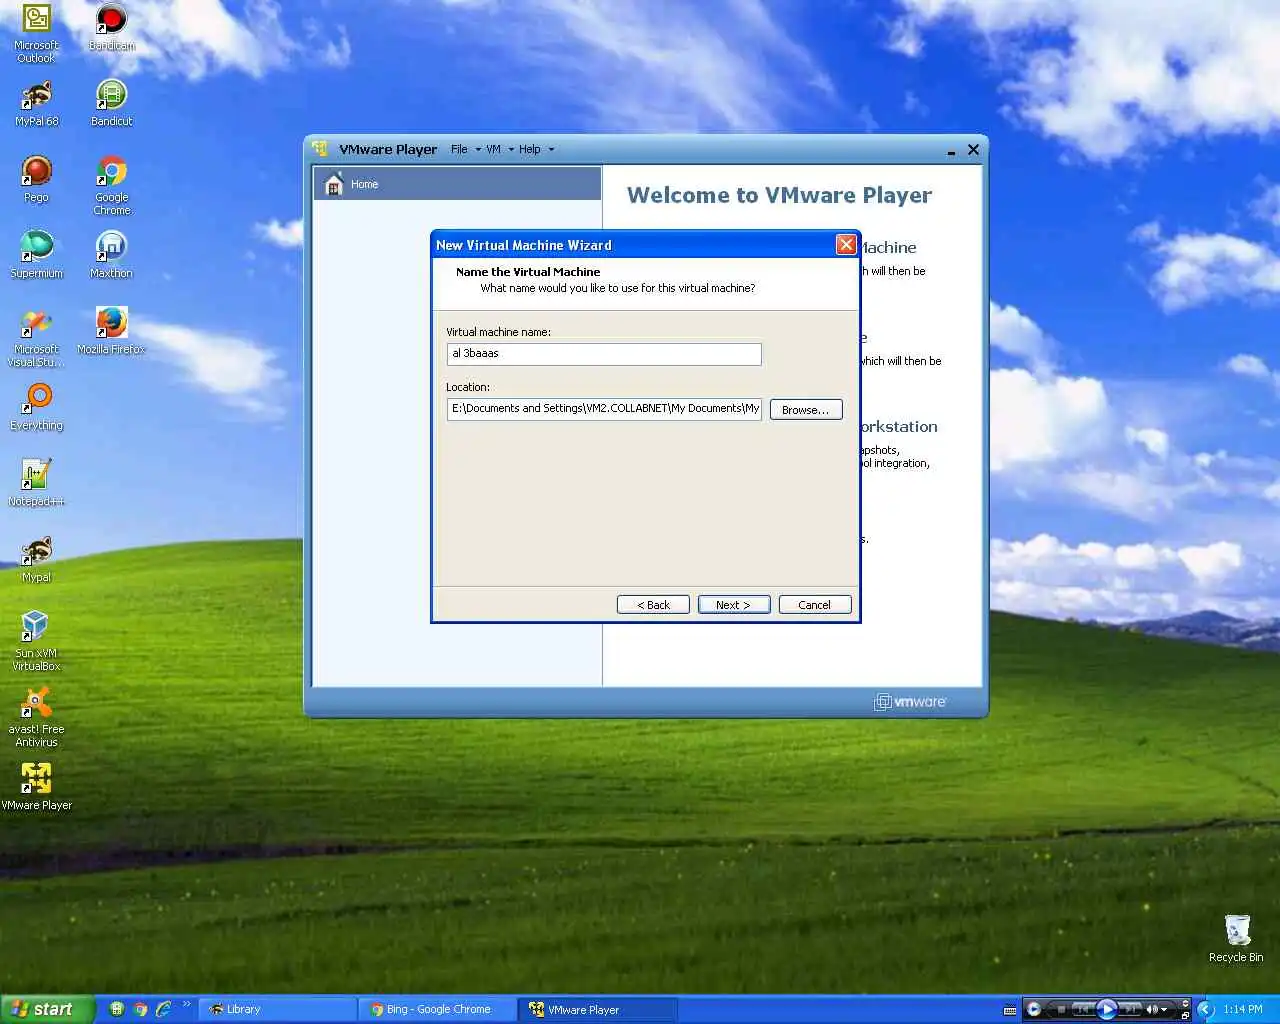Open the Start menu
This screenshot has width=1280, height=1024.
[47, 1010]
